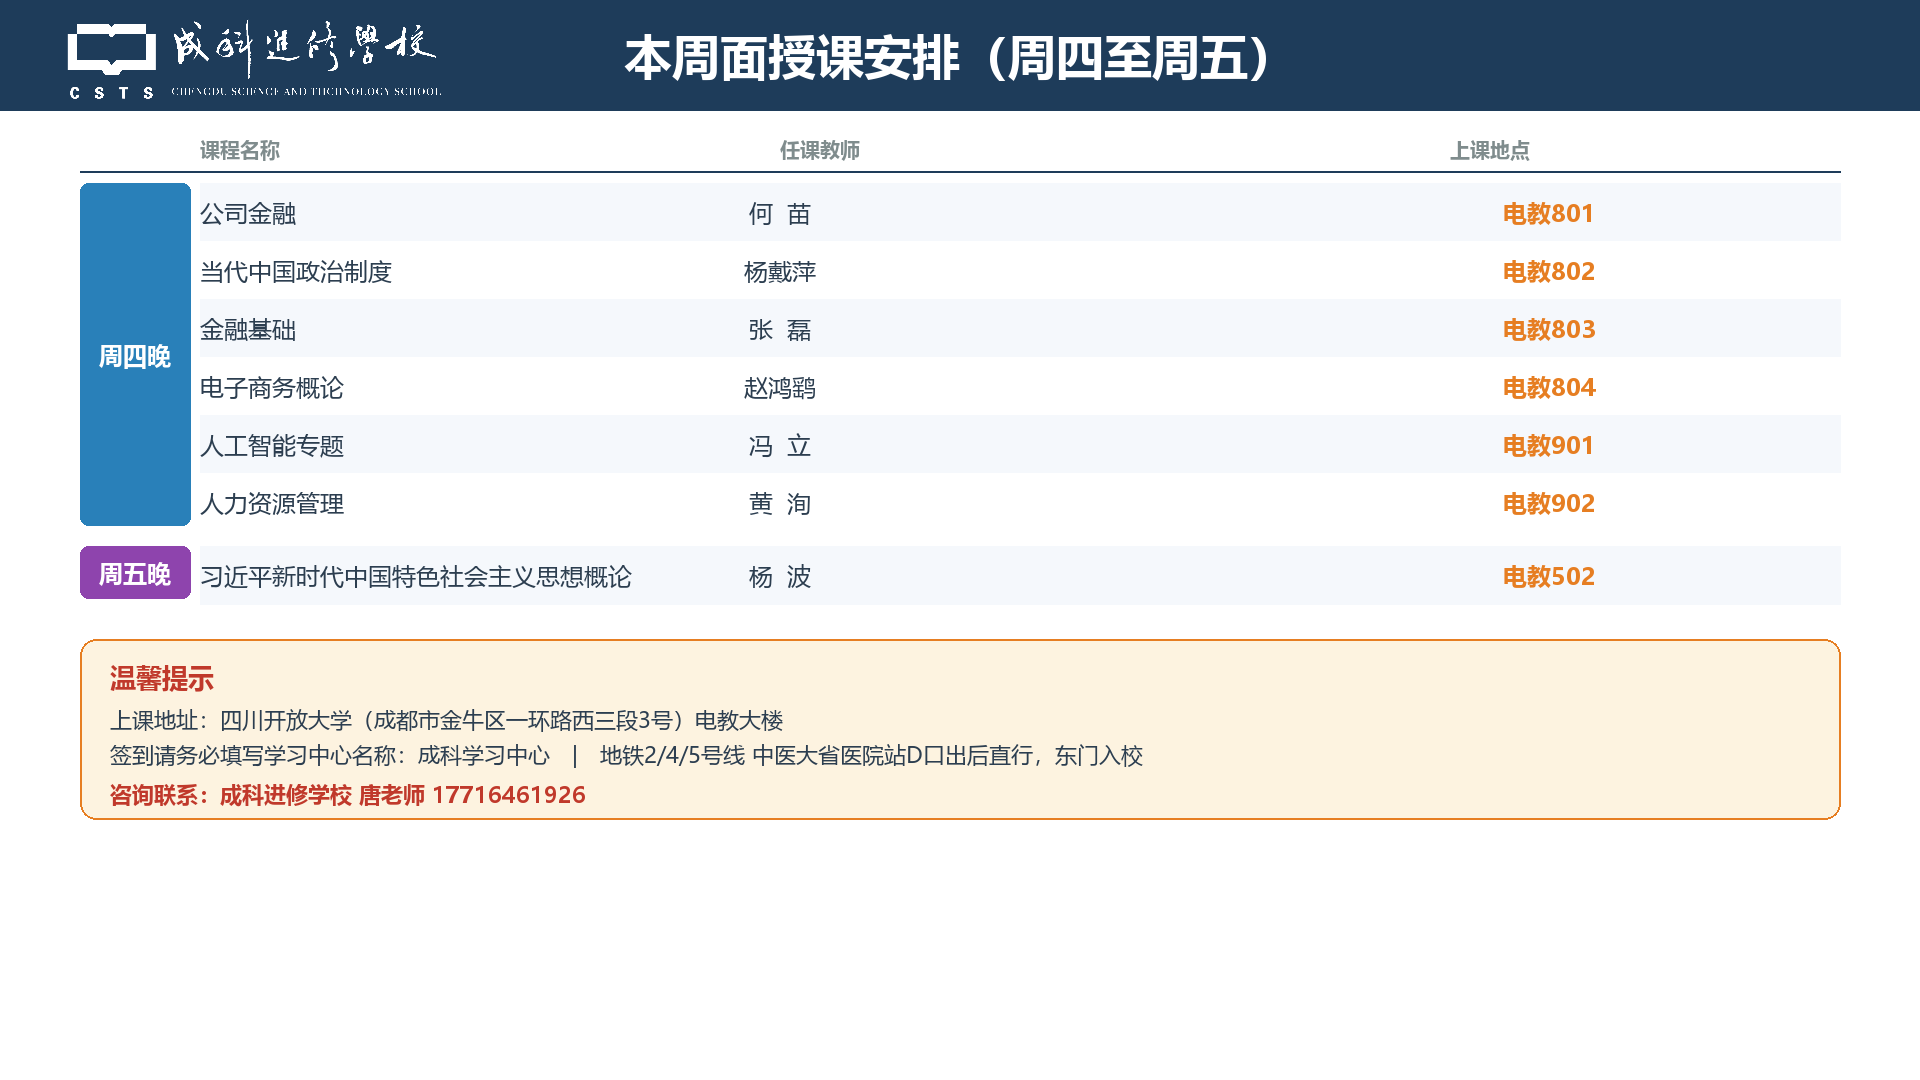Image resolution: width=1920 pixels, height=1080 pixels.
Task: Select course name 公司金融
Action: coord(248,214)
